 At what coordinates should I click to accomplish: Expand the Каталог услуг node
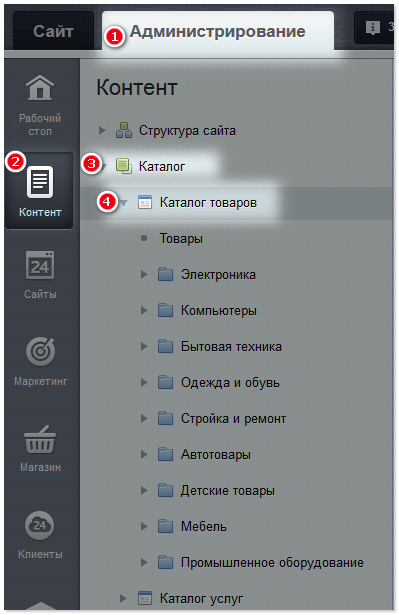(123, 599)
